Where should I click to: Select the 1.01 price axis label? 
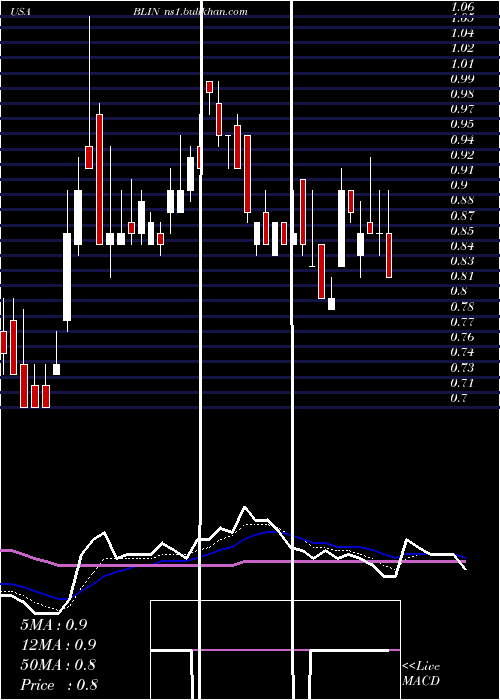pos(462,63)
